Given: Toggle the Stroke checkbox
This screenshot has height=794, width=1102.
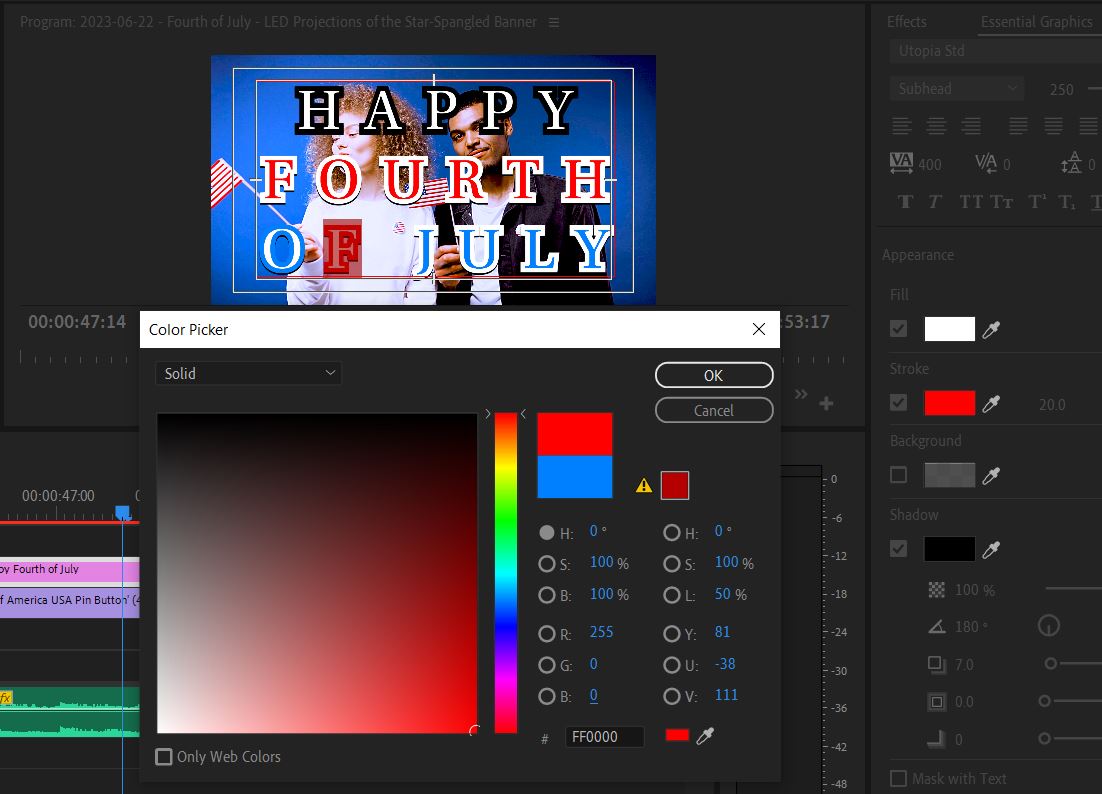Looking at the screenshot, I should [898, 403].
